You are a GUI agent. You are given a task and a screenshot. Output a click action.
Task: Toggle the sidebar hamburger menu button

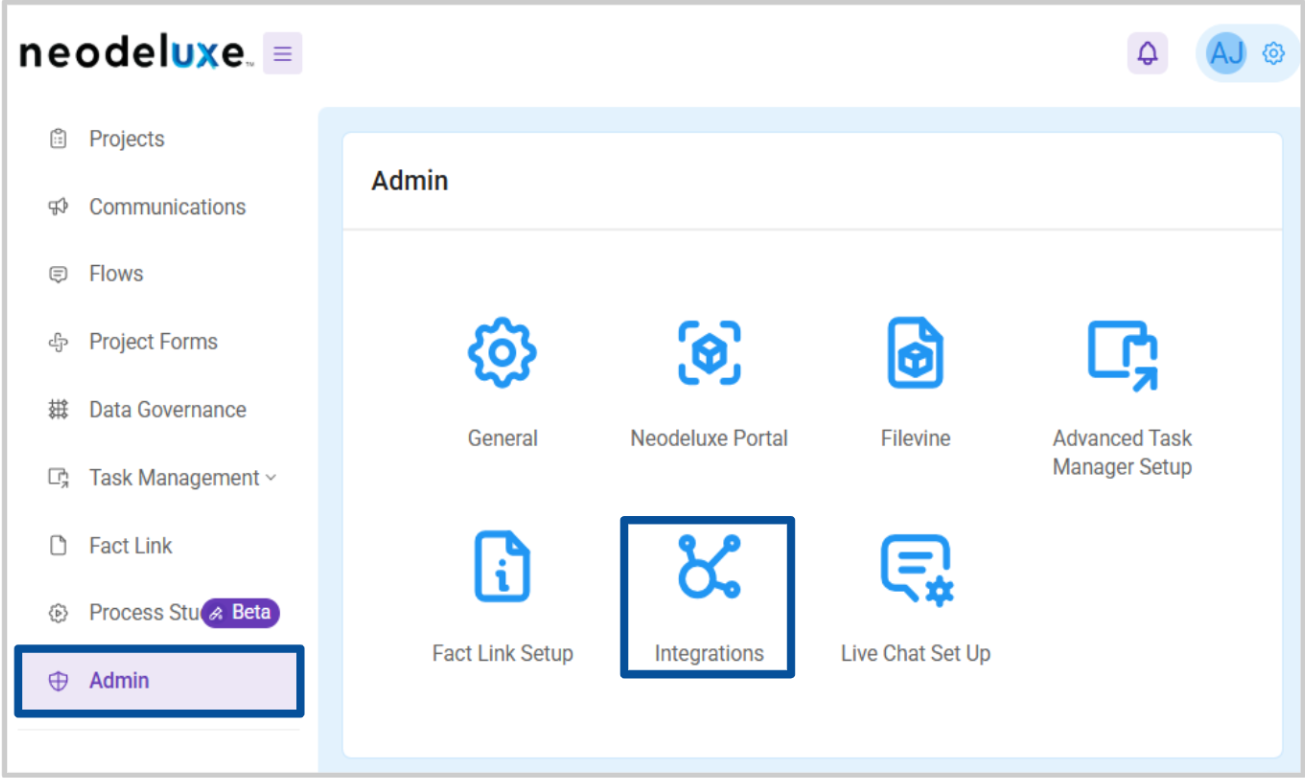(x=282, y=53)
